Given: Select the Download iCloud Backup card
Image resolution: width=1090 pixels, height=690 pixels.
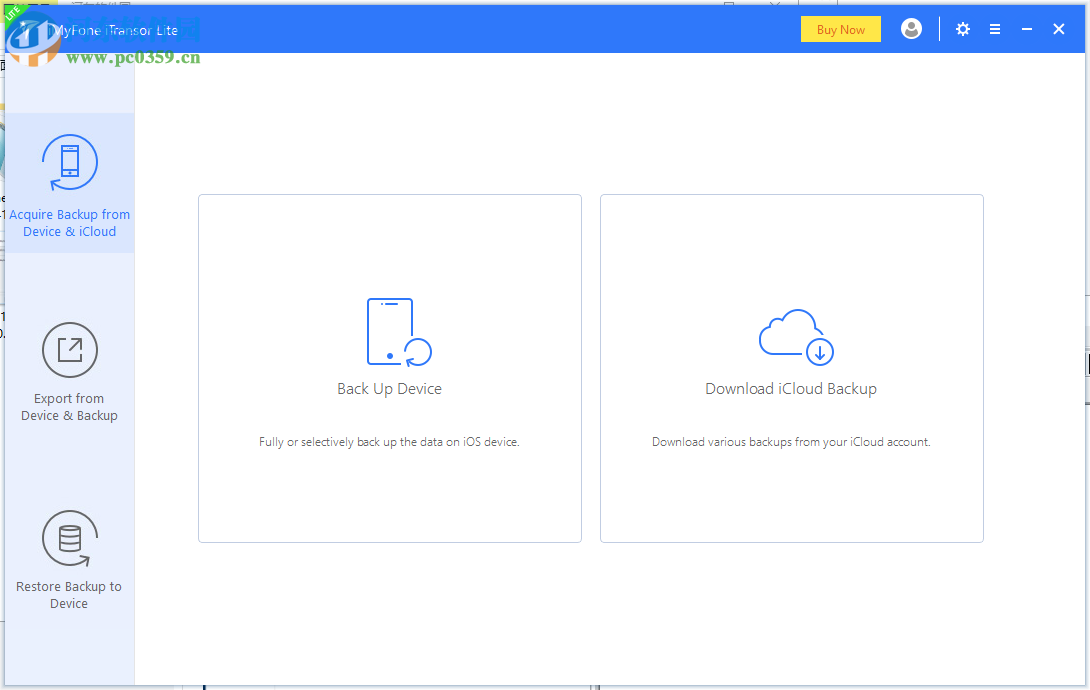Looking at the screenshot, I should point(791,367).
